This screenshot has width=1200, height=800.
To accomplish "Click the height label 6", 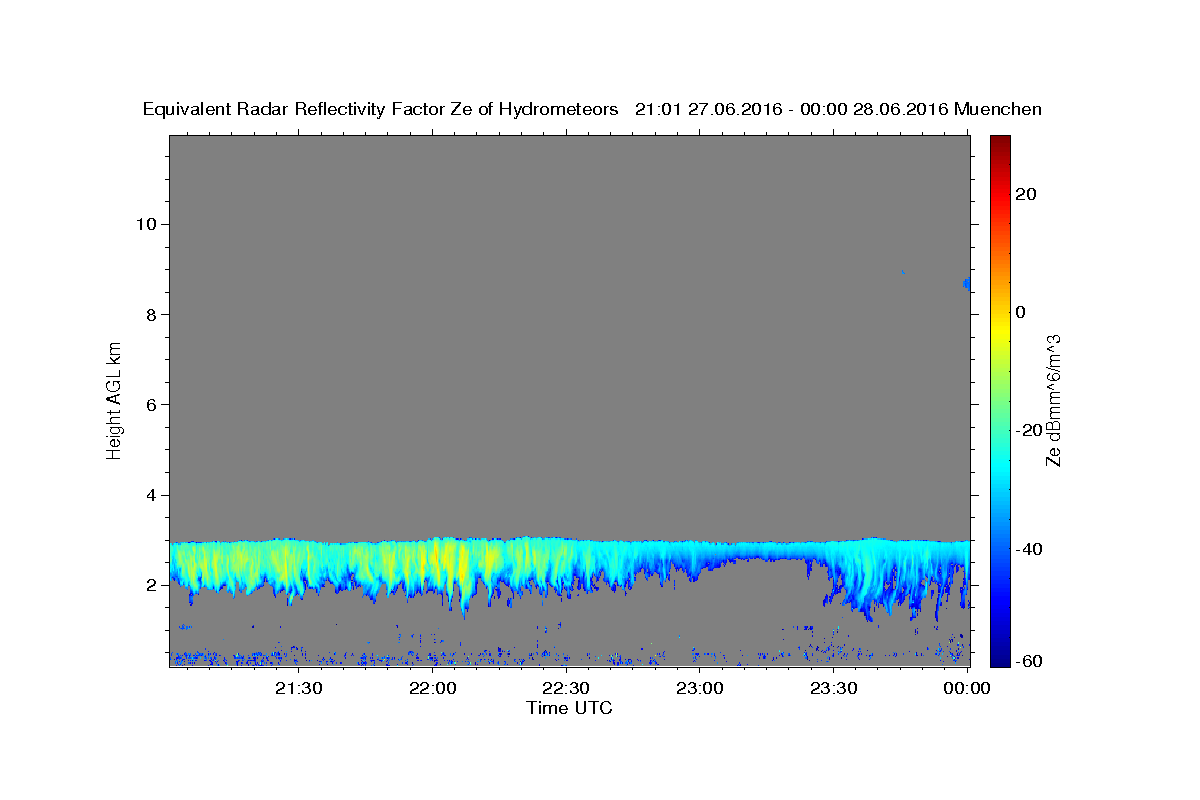I will (x=152, y=405).
